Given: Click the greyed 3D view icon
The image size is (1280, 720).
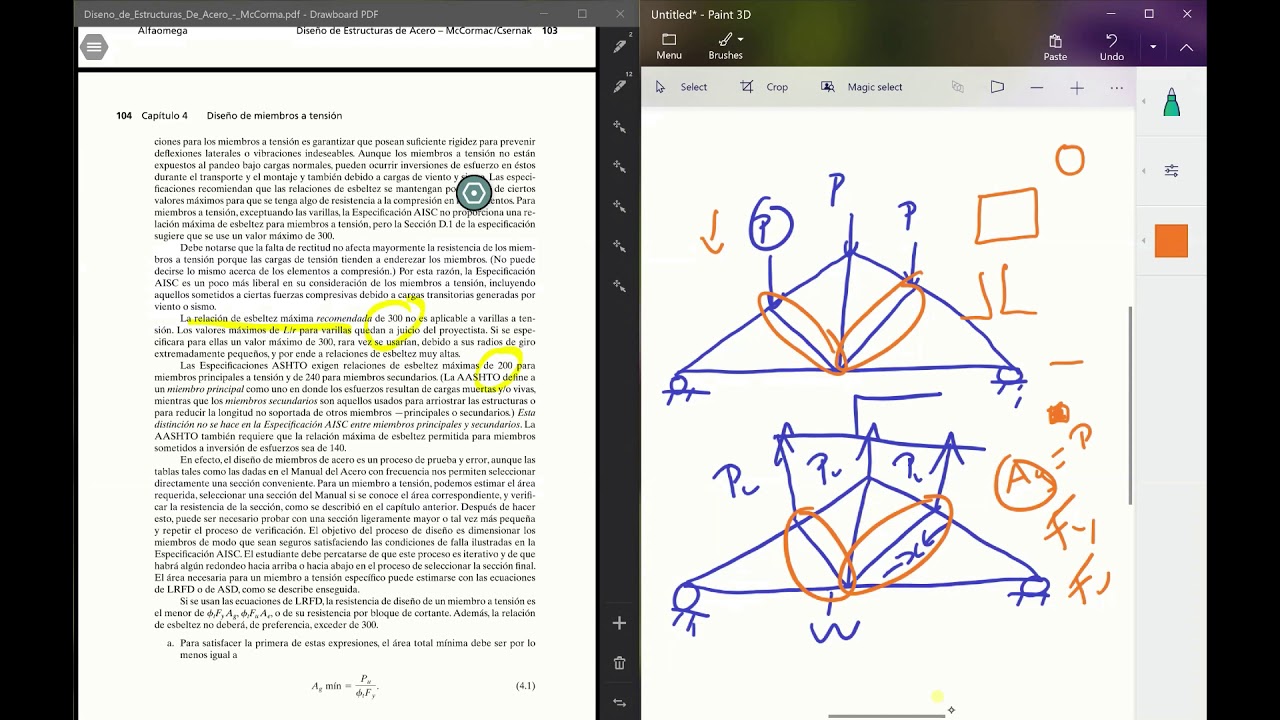Looking at the screenshot, I should (x=957, y=87).
